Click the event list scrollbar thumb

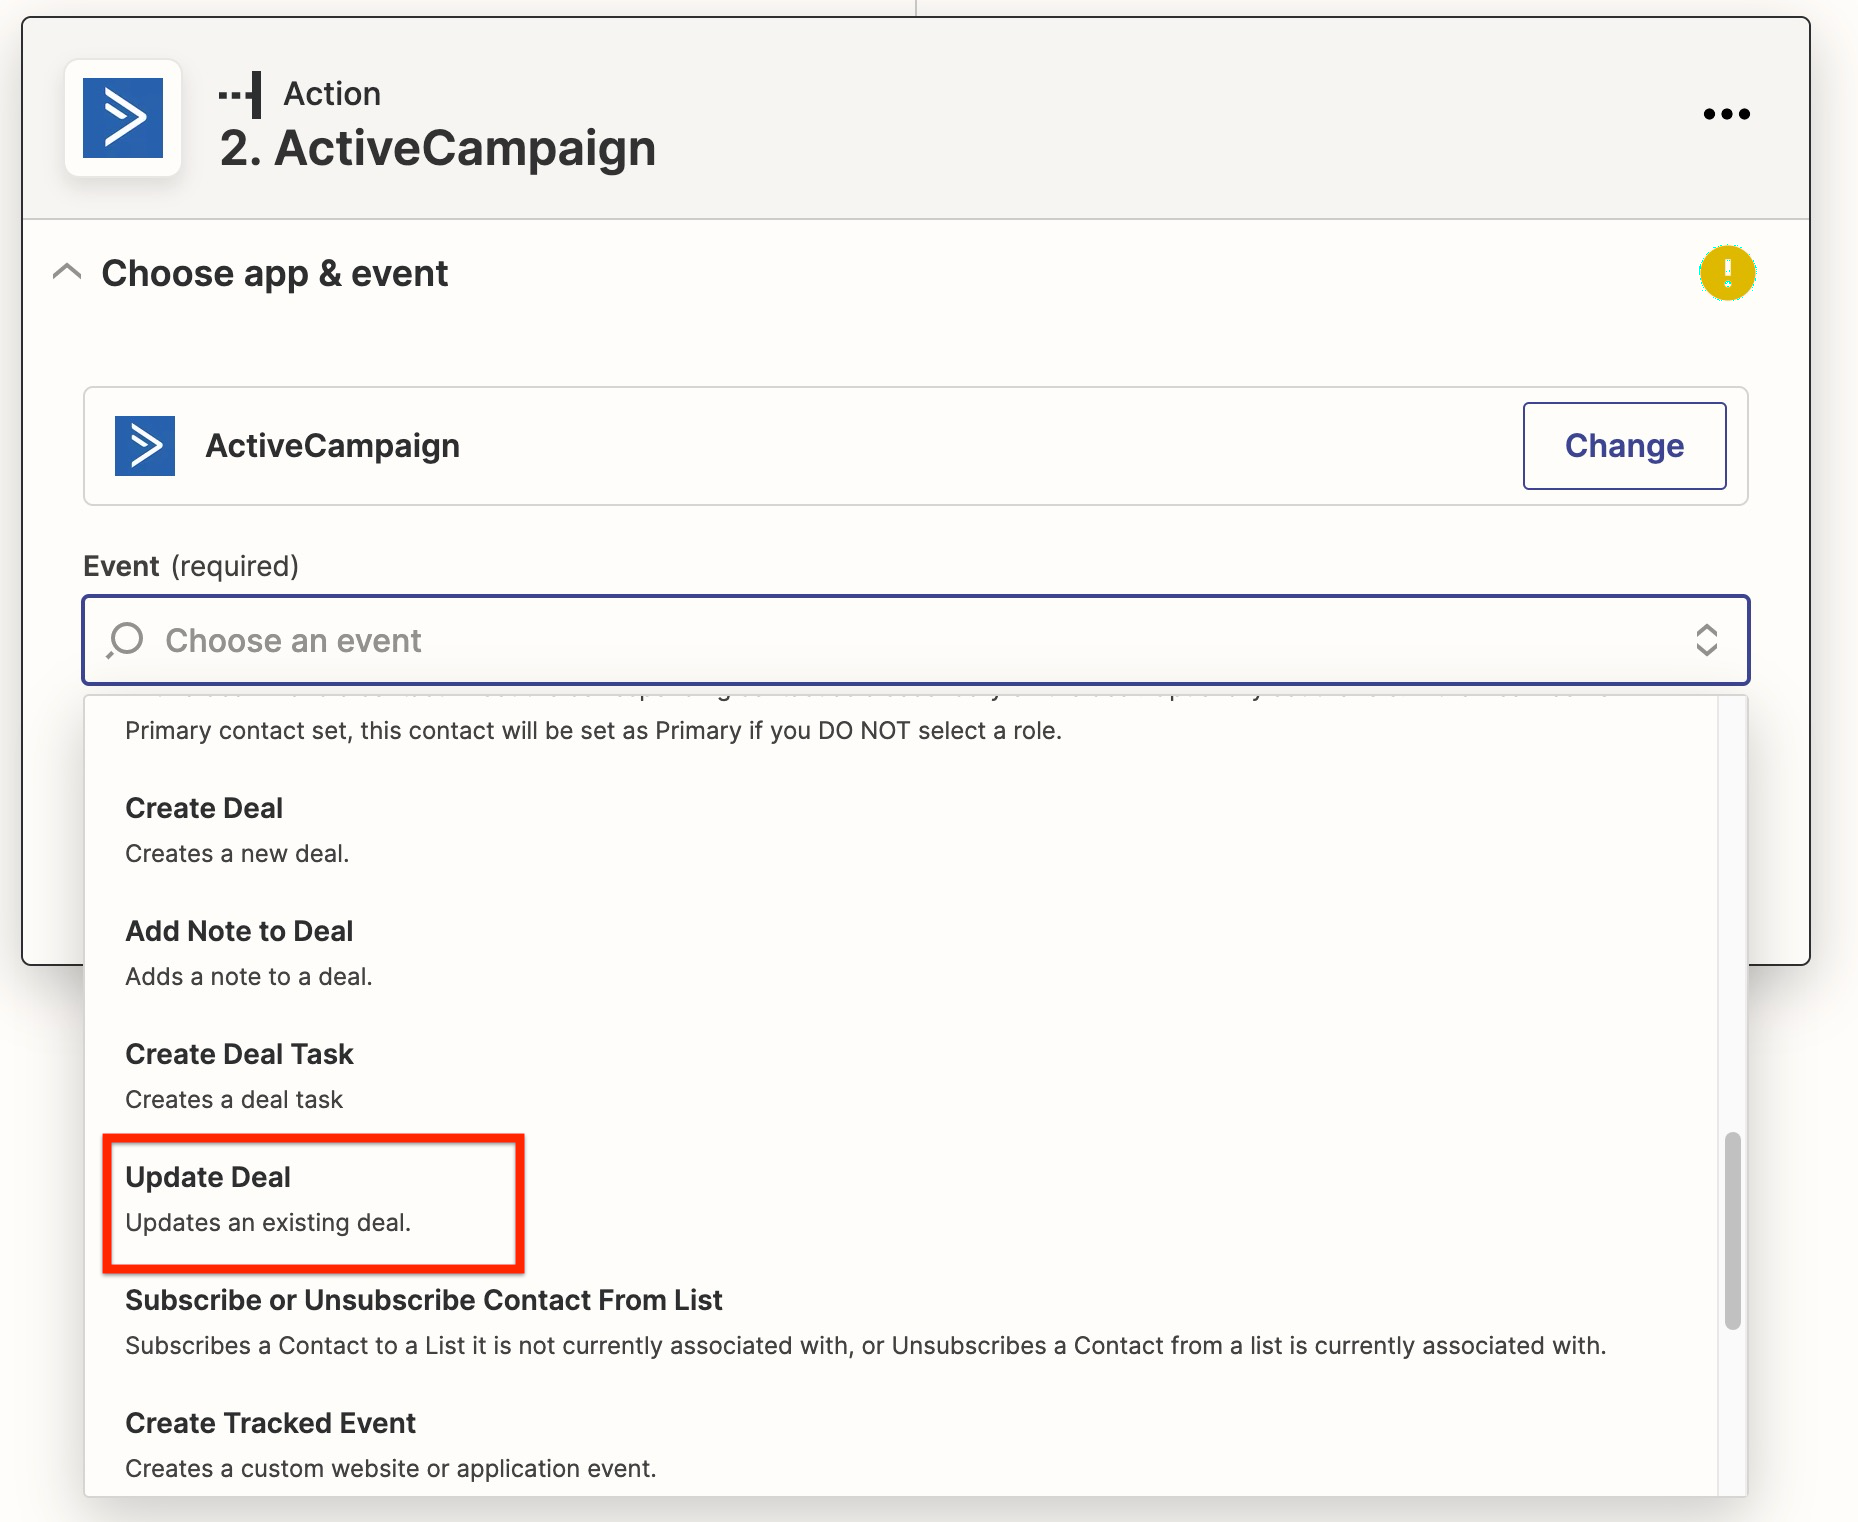(x=1733, y=1230)
